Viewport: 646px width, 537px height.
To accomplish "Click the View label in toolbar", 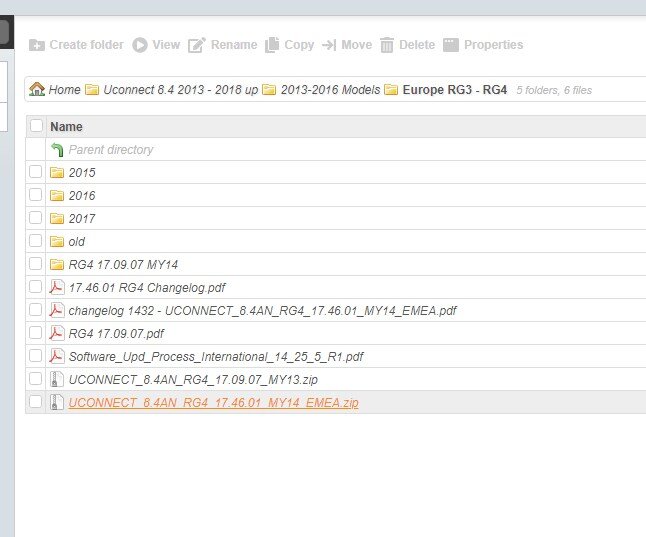I will click(x=166, y=45).
